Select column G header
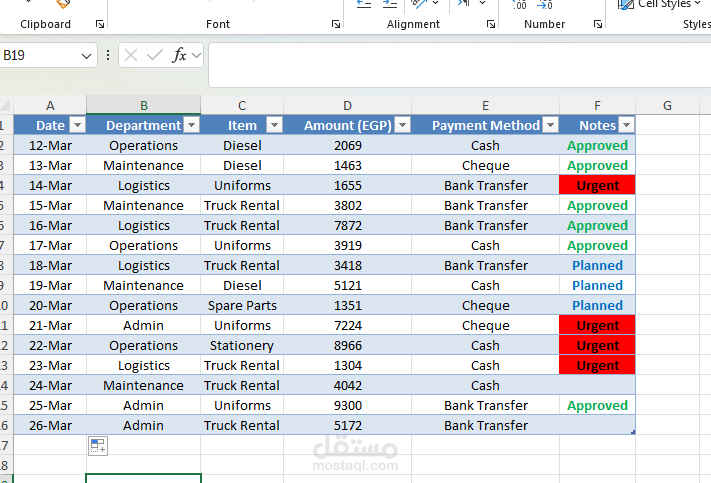 pyautogui.click(x=667, y=106)
